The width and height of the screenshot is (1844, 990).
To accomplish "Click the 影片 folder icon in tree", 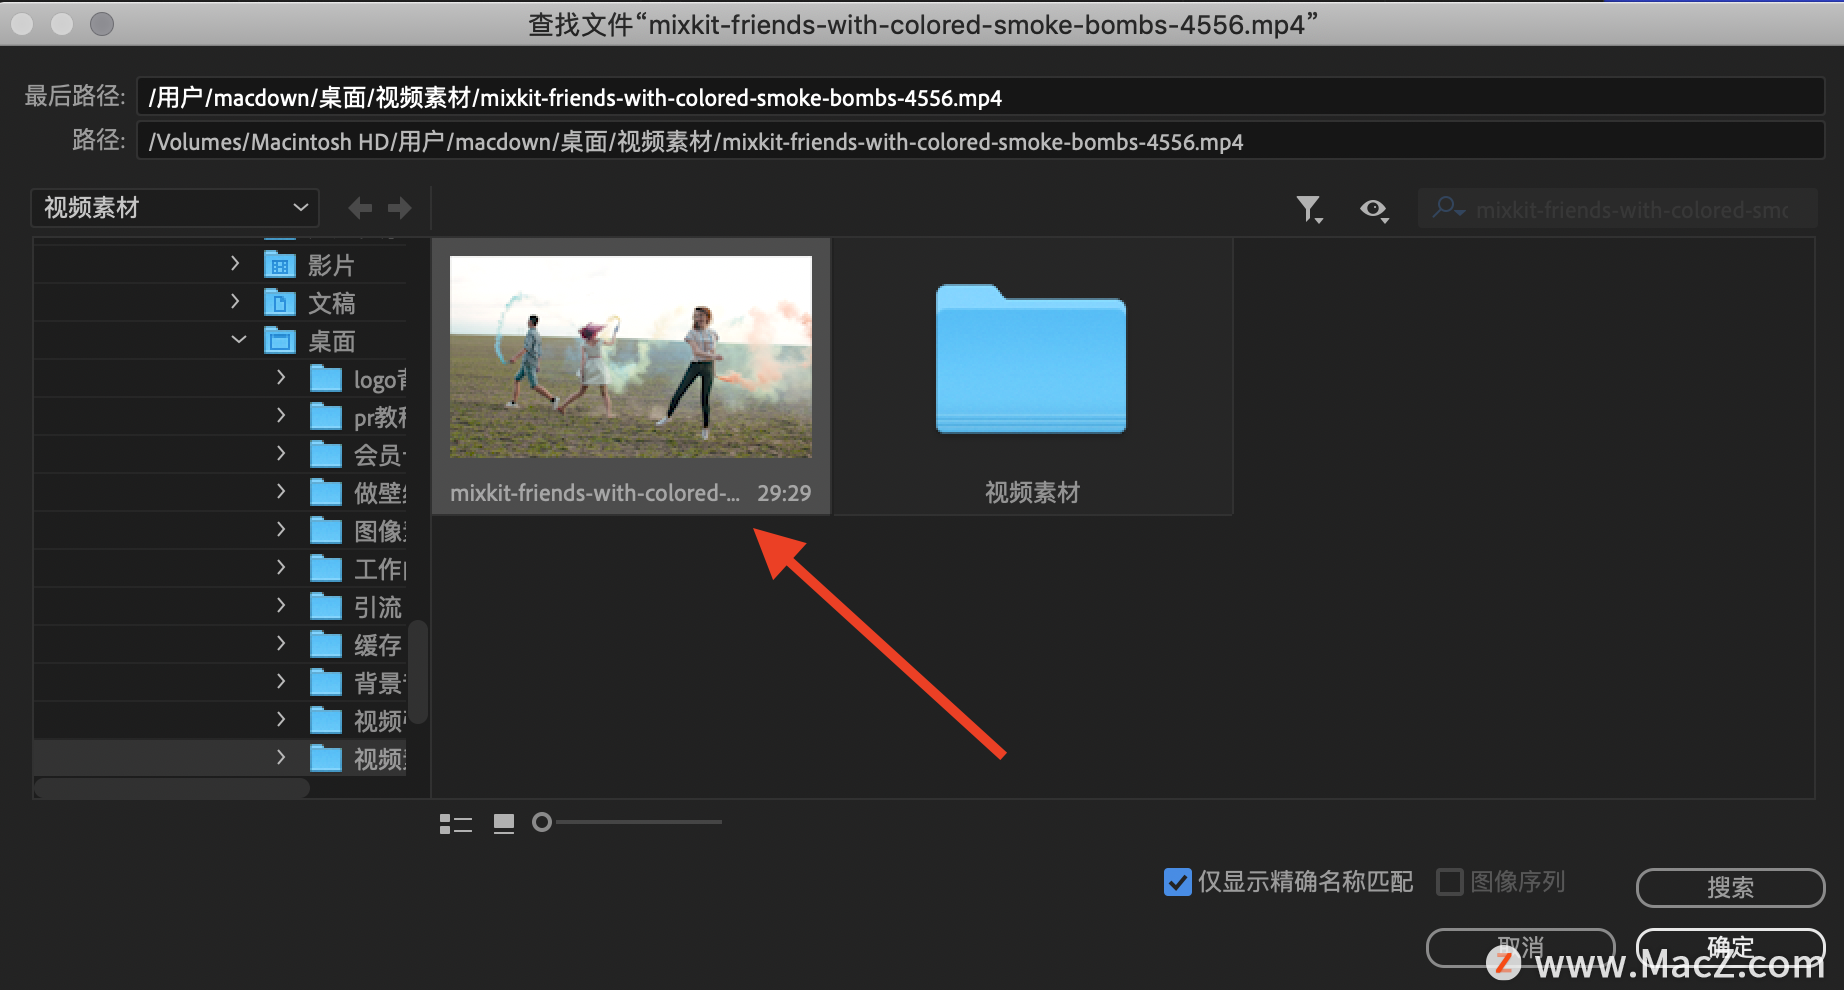I will click(x=280, y=265).
